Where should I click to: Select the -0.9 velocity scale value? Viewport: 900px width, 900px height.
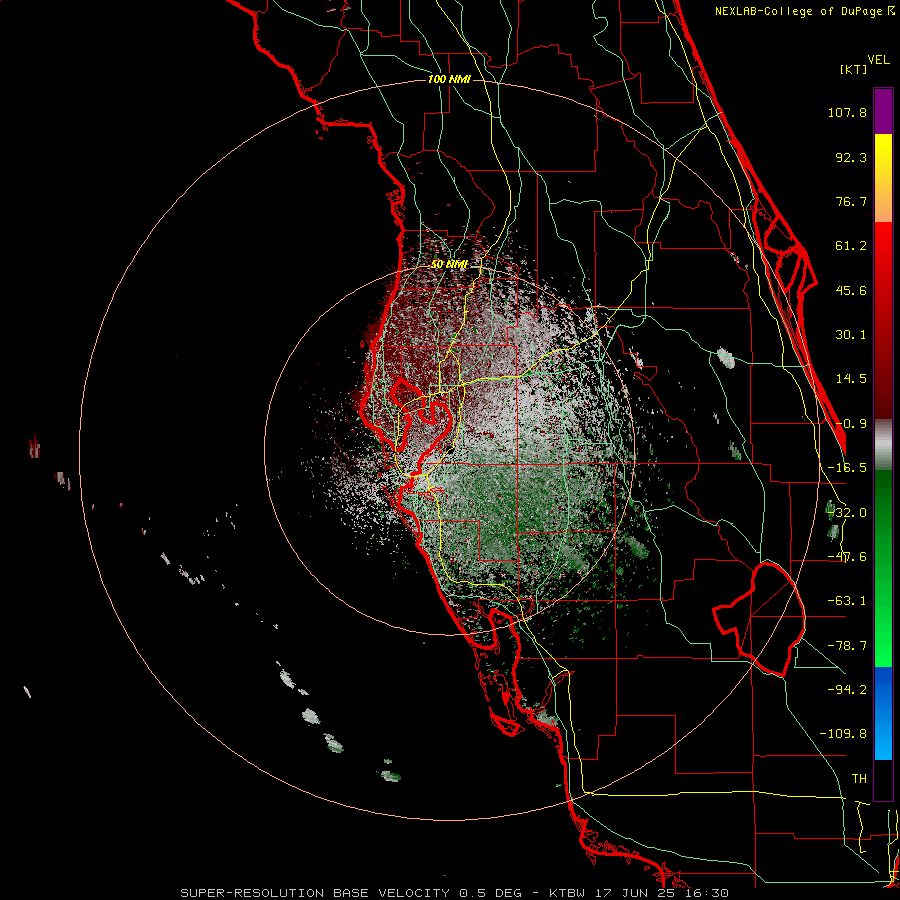coord(851,424)
